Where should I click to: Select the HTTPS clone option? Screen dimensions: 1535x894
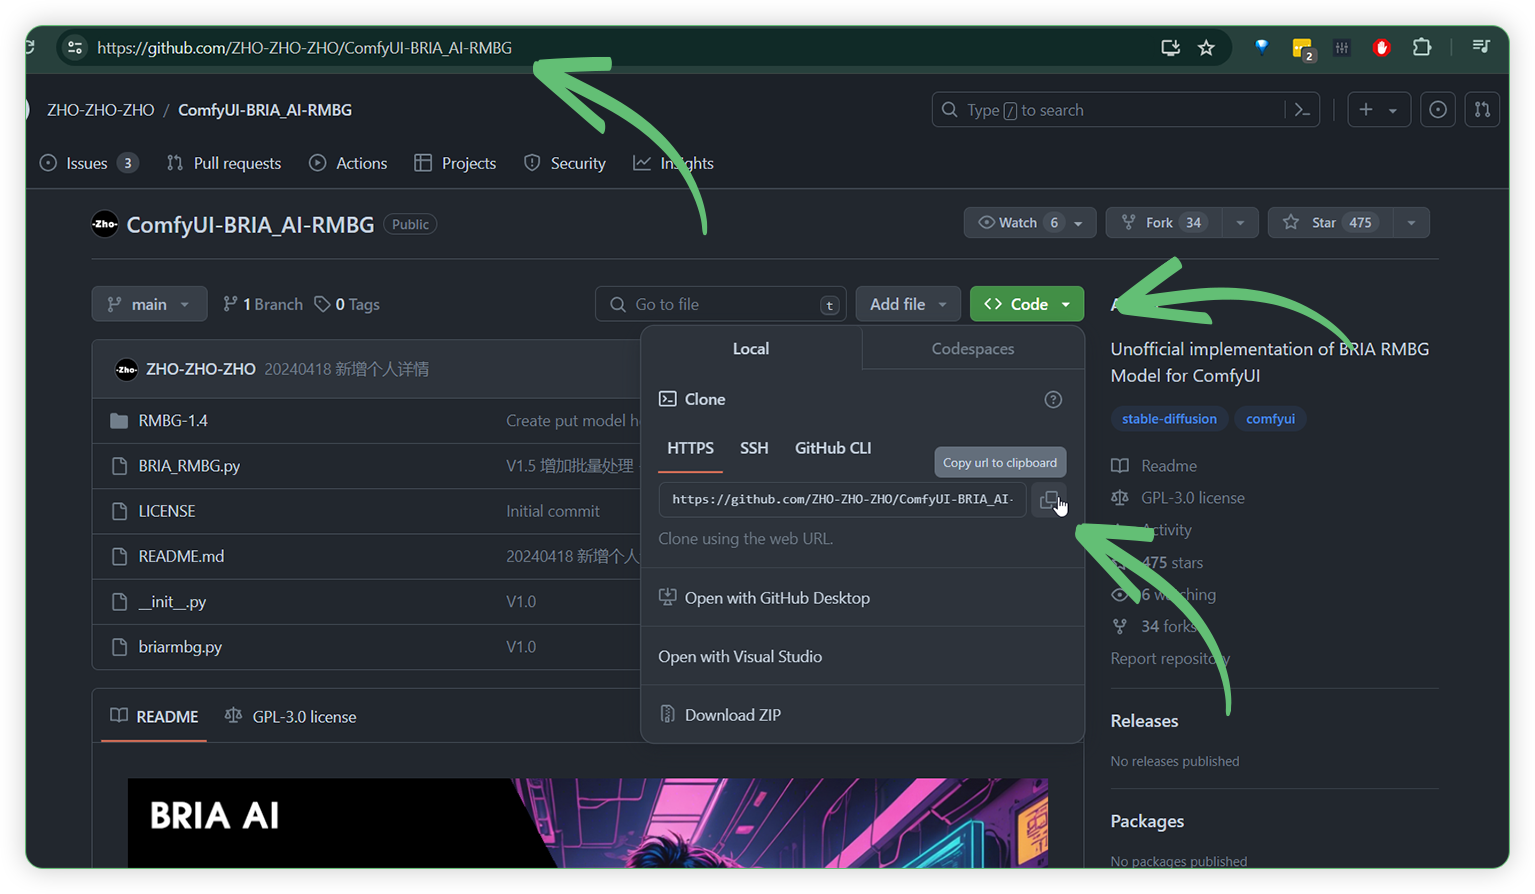pyautogui.click(x=690, y=448)
